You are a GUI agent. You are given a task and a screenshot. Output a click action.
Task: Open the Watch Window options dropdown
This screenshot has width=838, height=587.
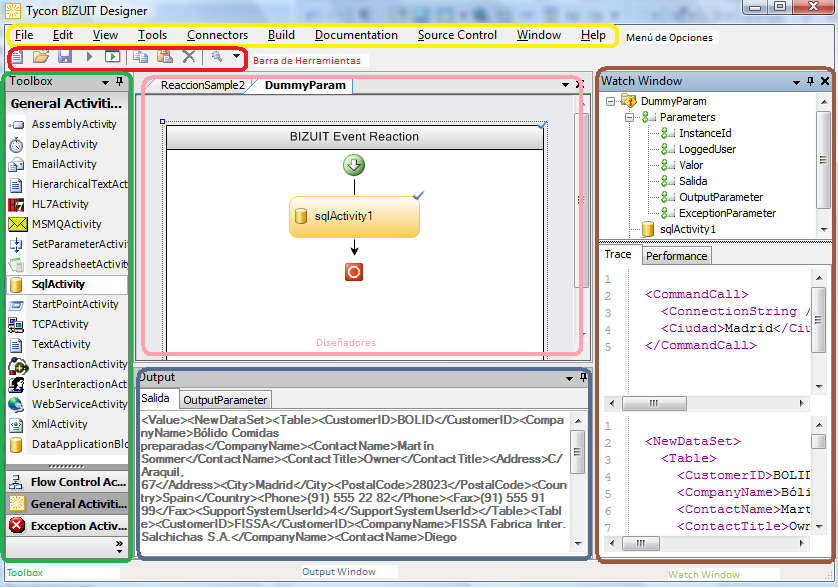point(796,82)
